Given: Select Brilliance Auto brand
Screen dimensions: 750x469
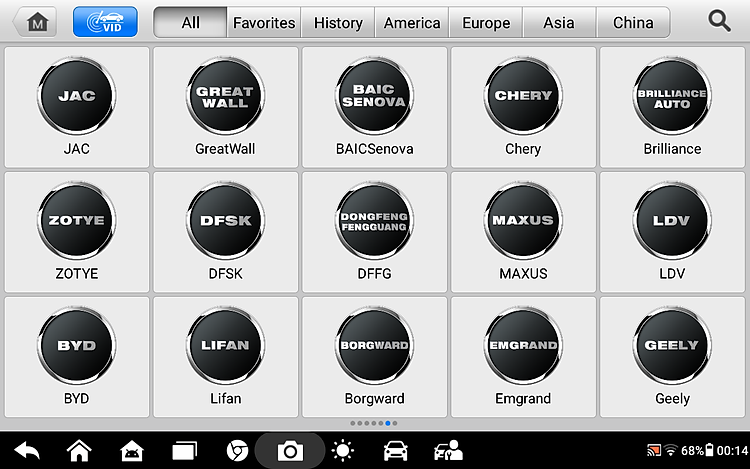Looking at the screenshot, I should (x=672, y=107).
